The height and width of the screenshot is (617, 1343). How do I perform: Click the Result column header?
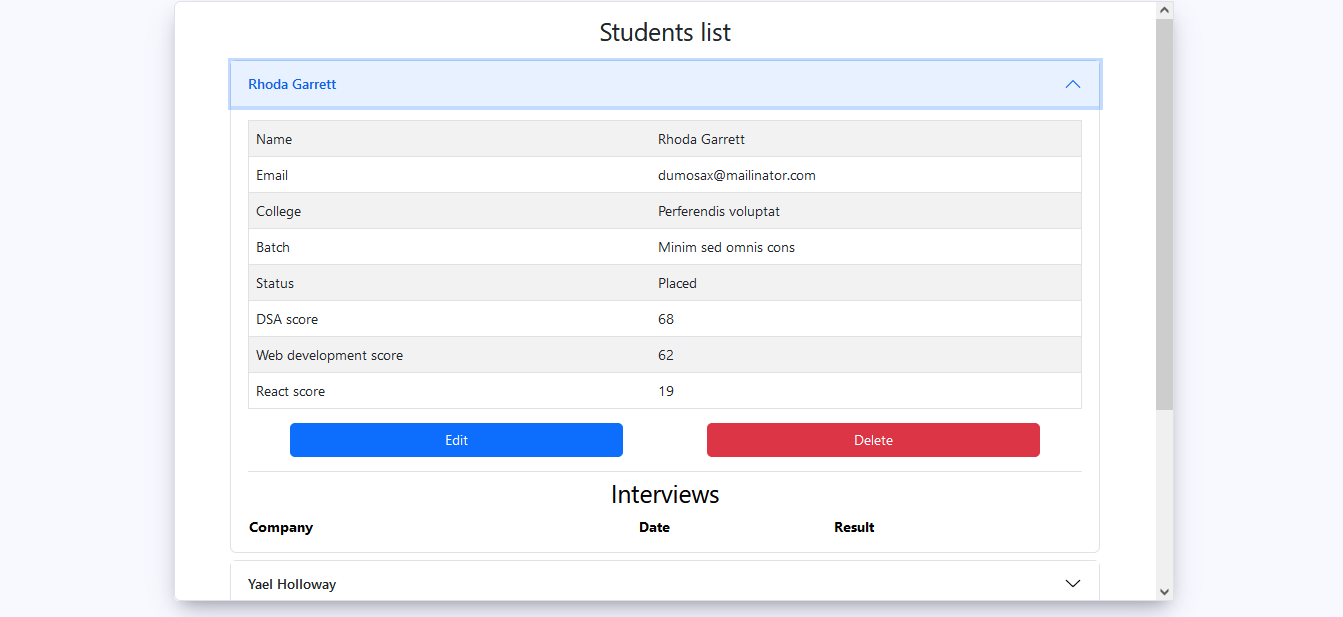click(x=854, y=527)
